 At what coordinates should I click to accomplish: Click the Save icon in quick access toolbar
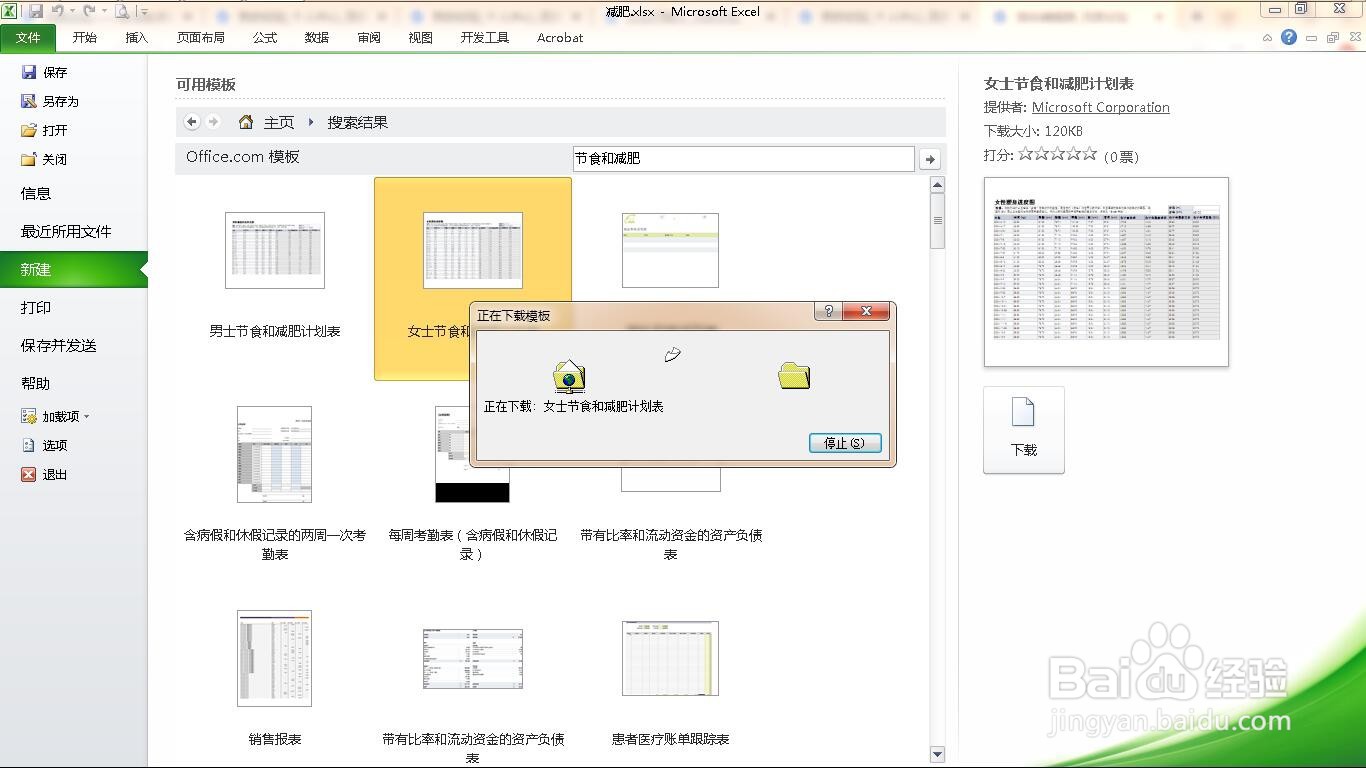point(36,11)
